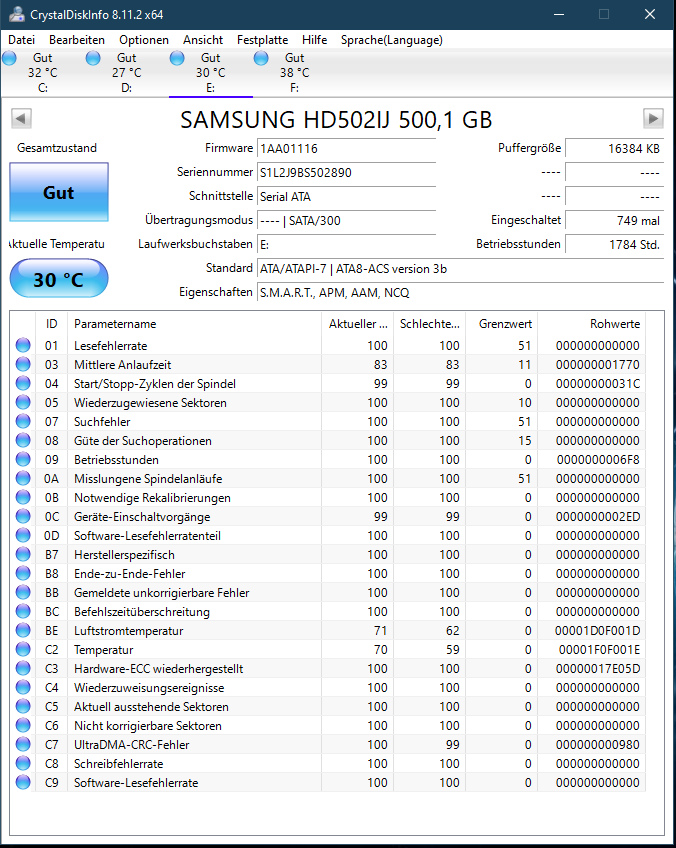Click the SAMSUNG HD502IJ 500,1 GB title

336,120
